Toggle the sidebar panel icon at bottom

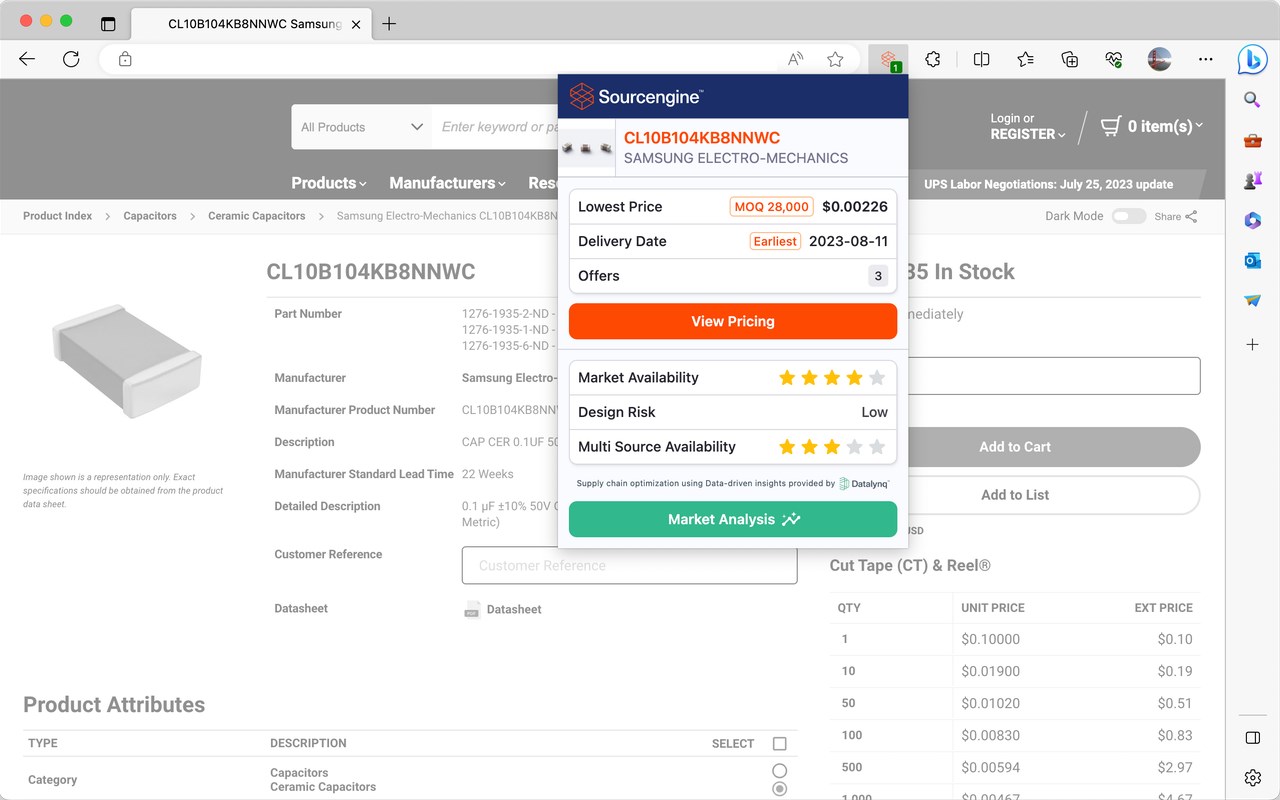pyautogui.click(x=1252, y=738)
